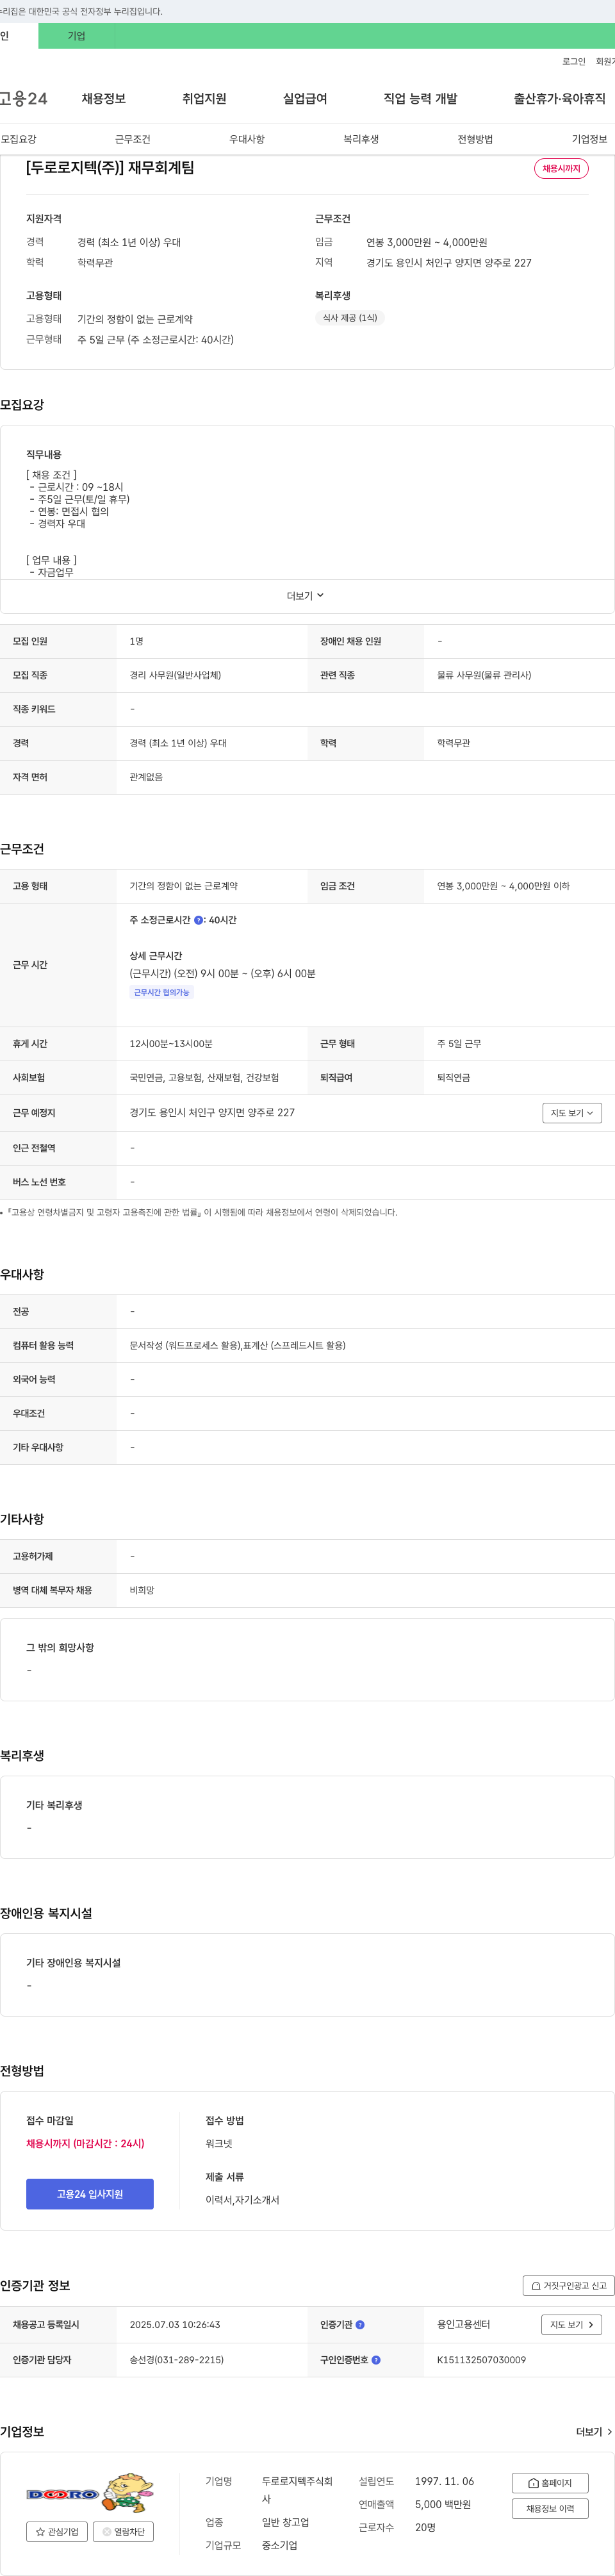
Task: Click the 채용시까지 status badge
Action: 561,169
